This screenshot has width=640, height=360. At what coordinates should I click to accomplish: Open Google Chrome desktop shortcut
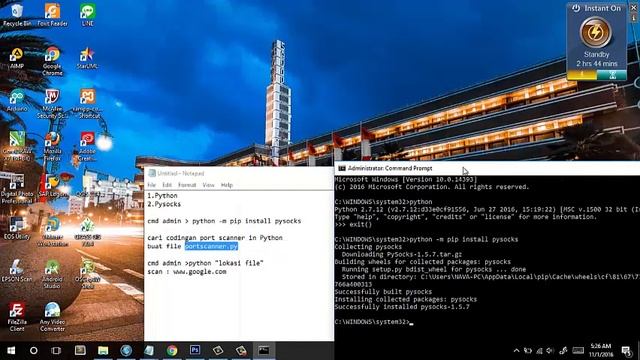pos(52,61)
